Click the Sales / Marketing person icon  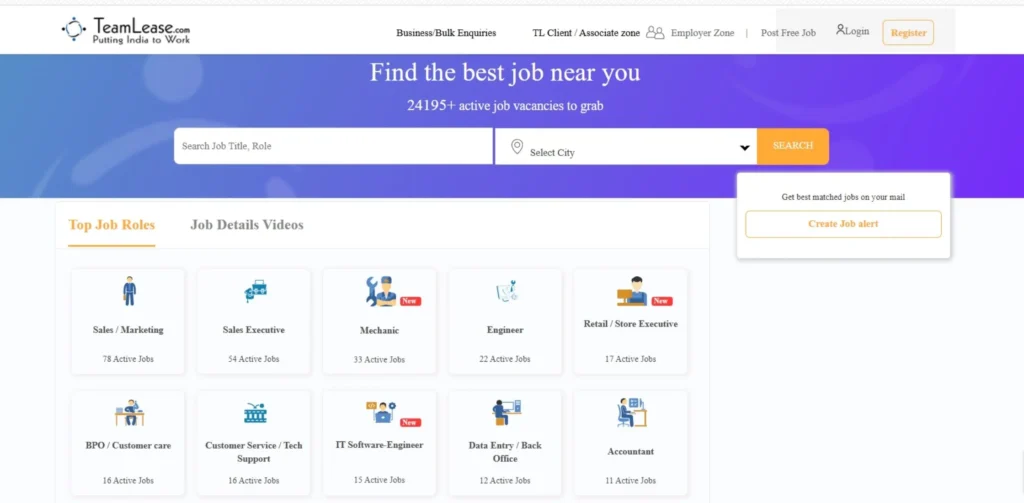coord(129,291)
